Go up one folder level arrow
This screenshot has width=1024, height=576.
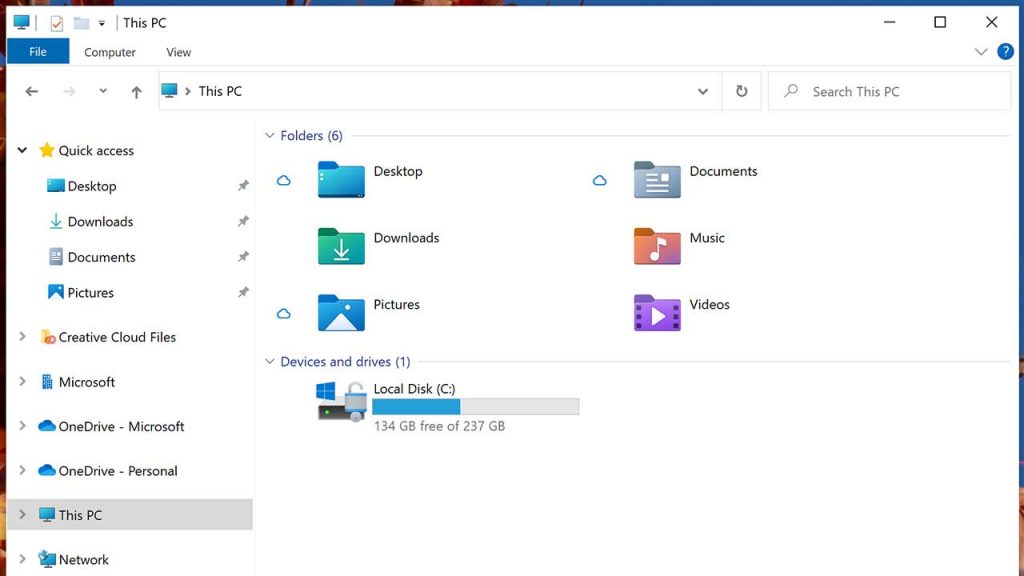click(136, 92)
